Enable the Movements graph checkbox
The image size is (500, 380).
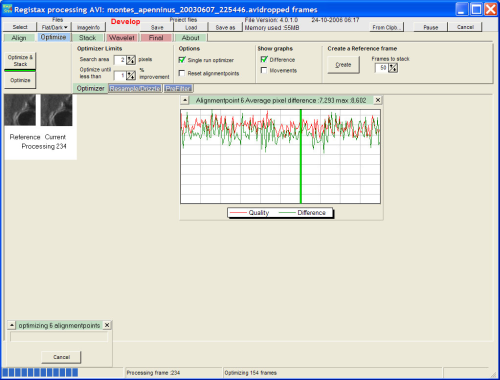click(x=264, y=70)
